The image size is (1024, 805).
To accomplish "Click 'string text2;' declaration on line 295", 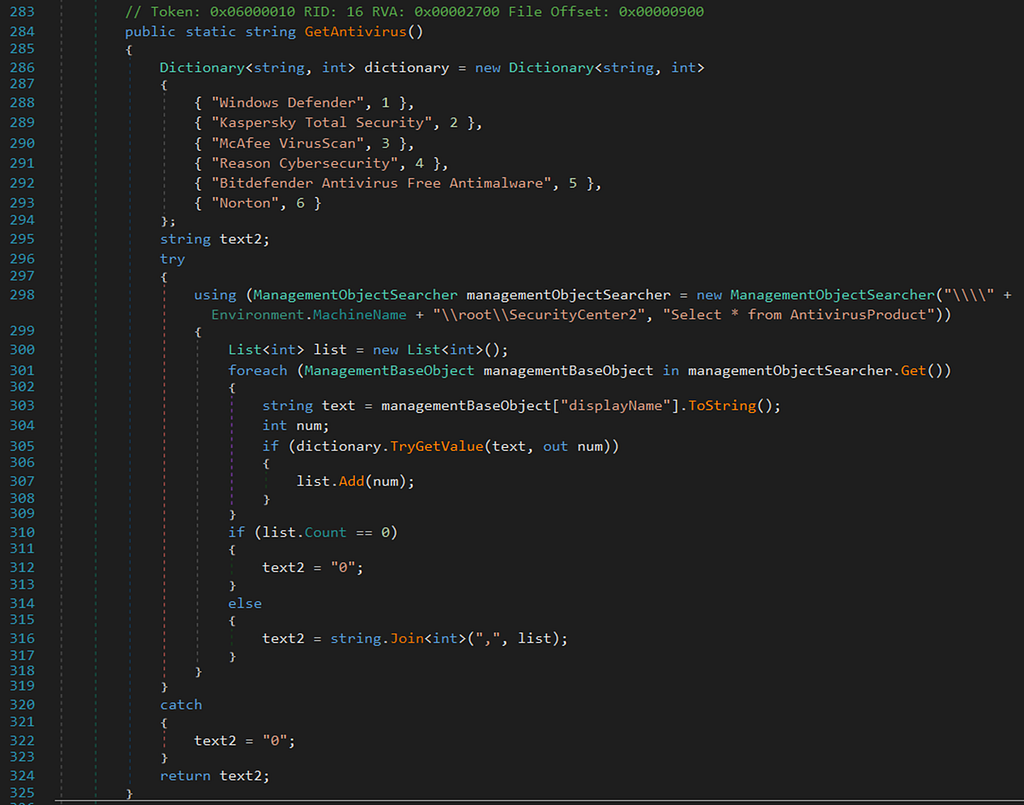I will click(215, 239).
